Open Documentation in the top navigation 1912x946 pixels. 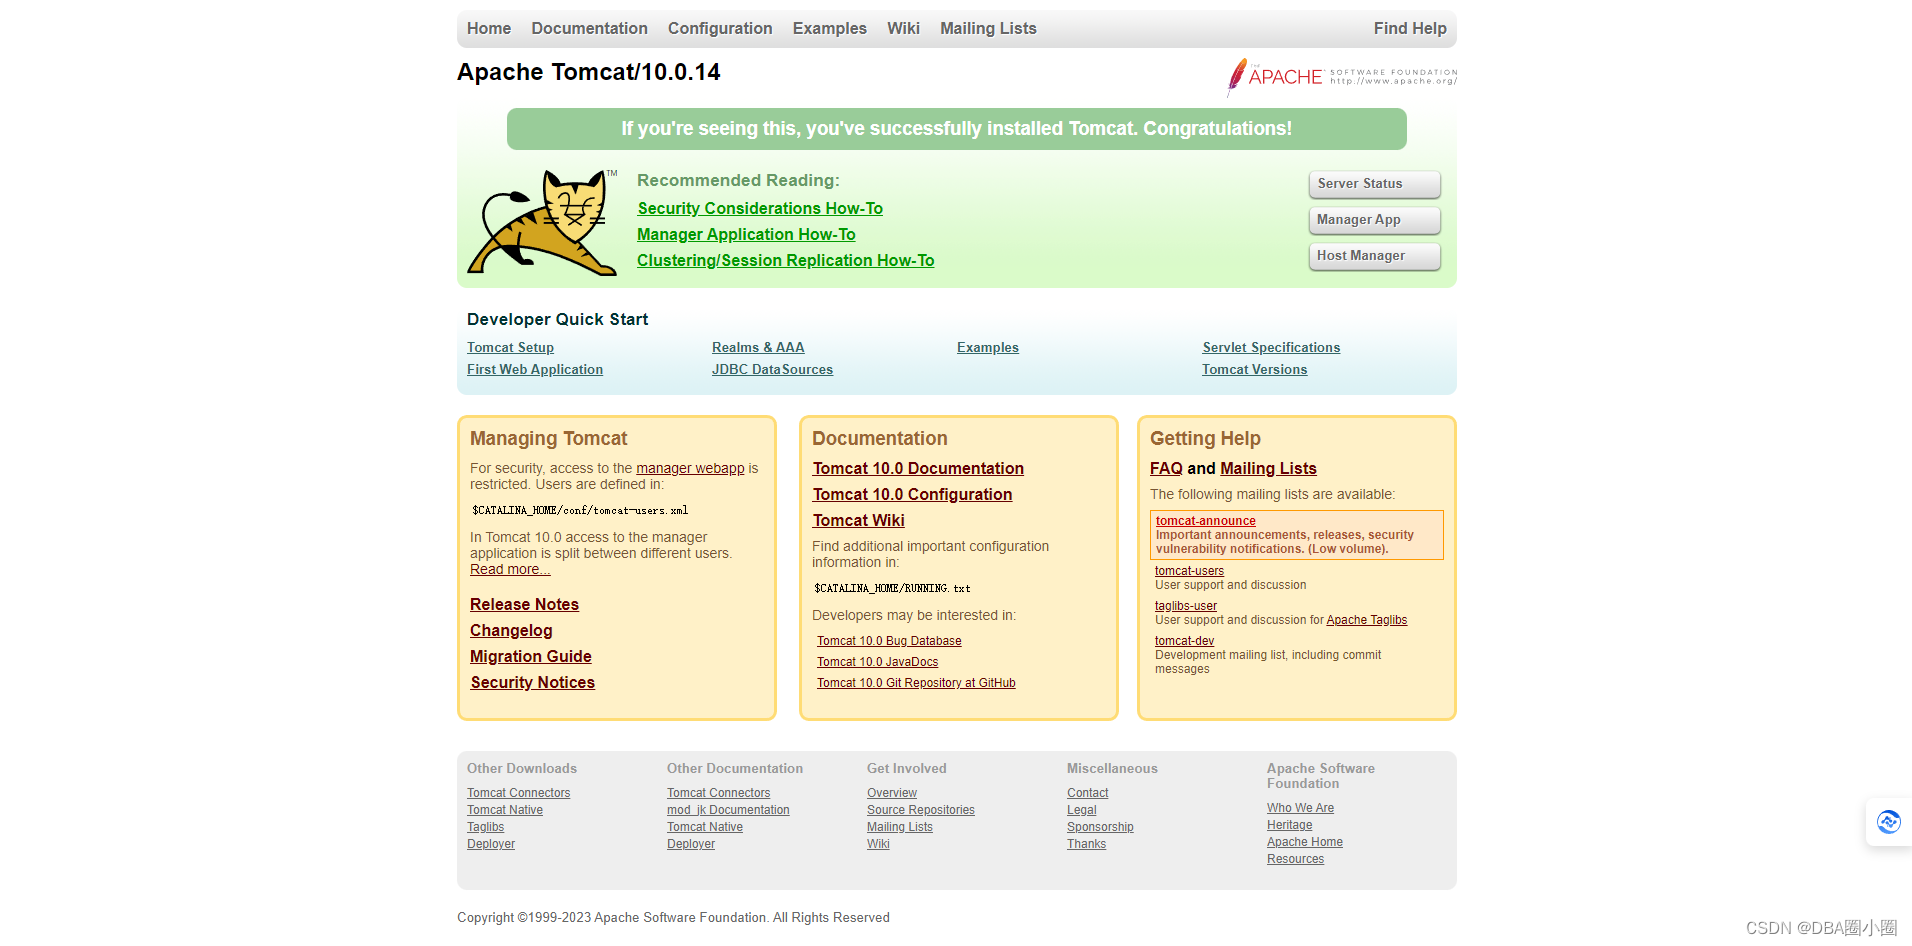(589, 29)
